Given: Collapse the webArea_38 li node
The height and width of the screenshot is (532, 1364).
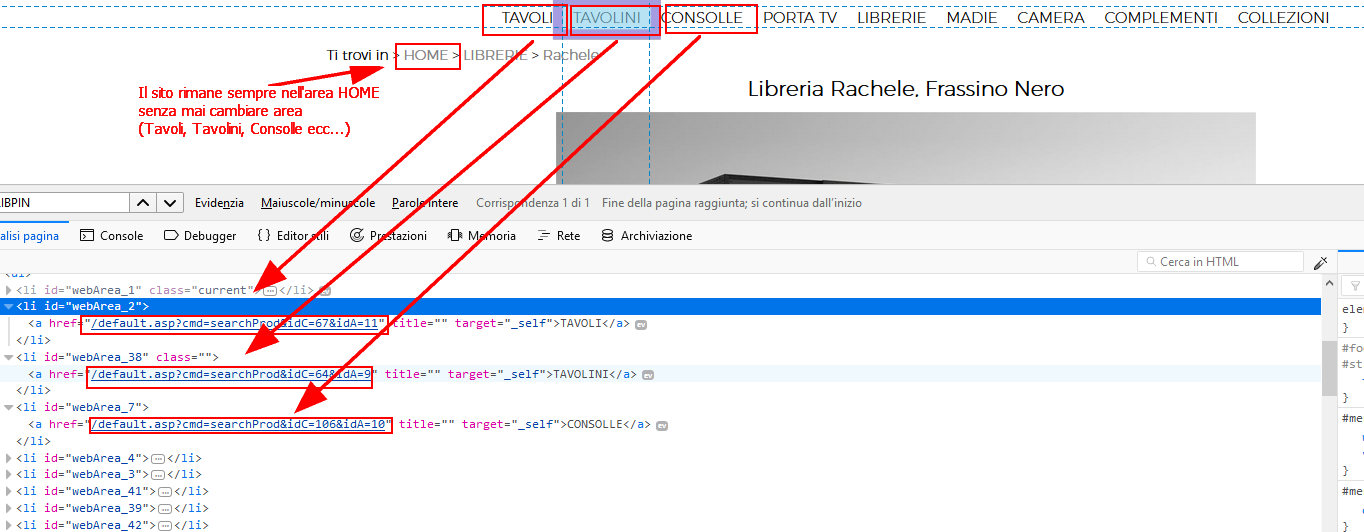Looking at the screenshot, I should (9, 357).
